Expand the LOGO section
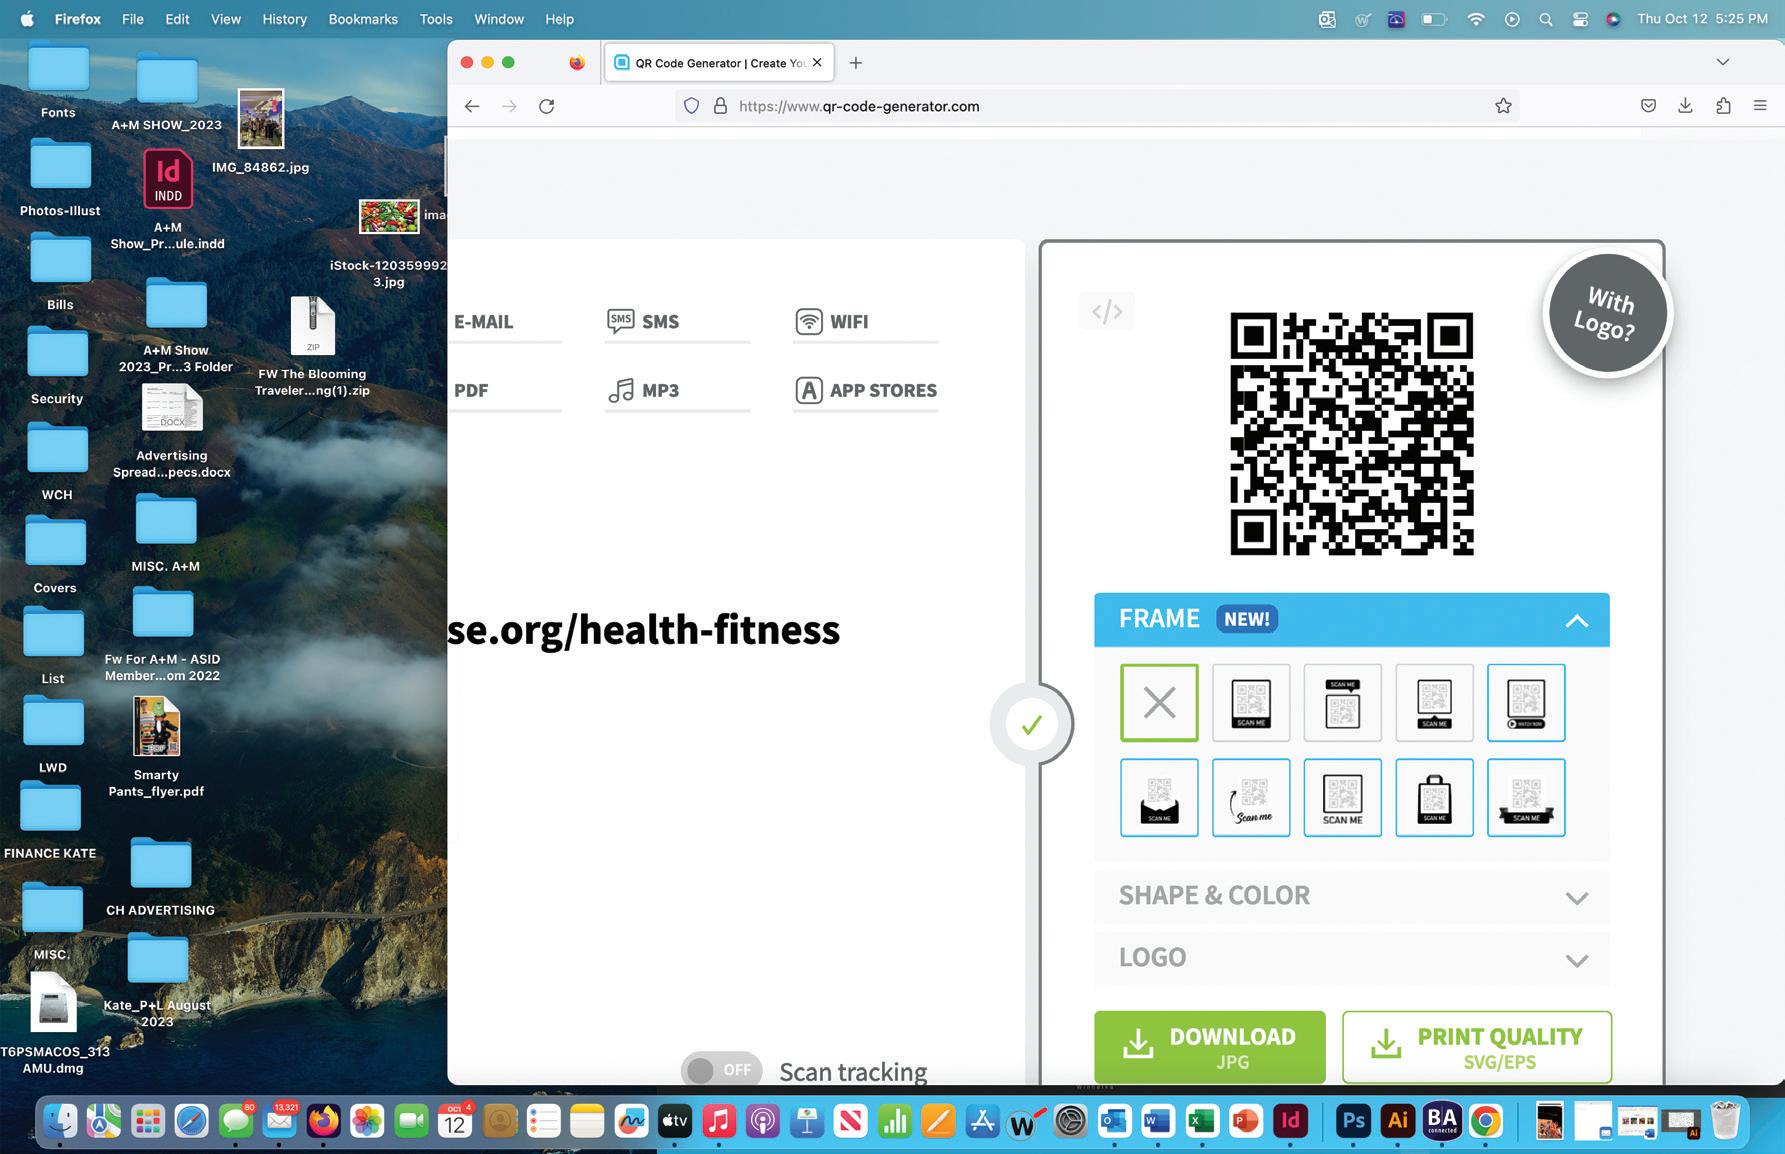 click(1352, 958)
